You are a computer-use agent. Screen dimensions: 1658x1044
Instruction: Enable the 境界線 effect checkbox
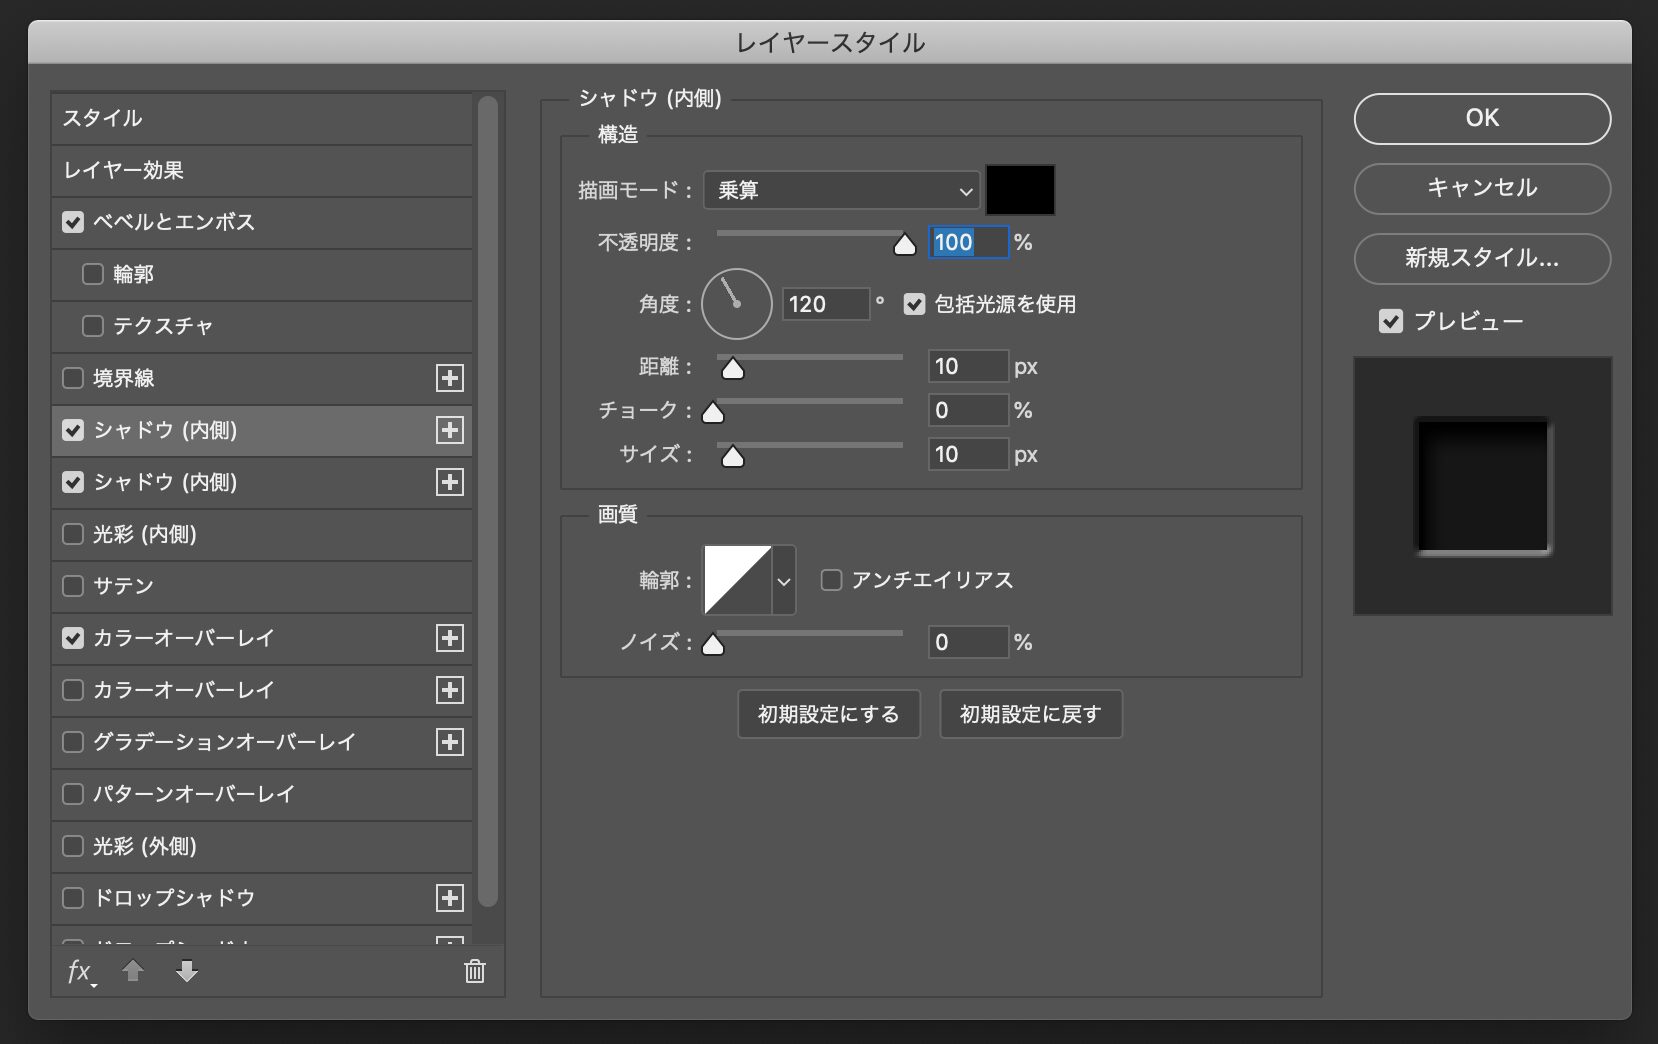pyautogui.click(x=73, y=378)
